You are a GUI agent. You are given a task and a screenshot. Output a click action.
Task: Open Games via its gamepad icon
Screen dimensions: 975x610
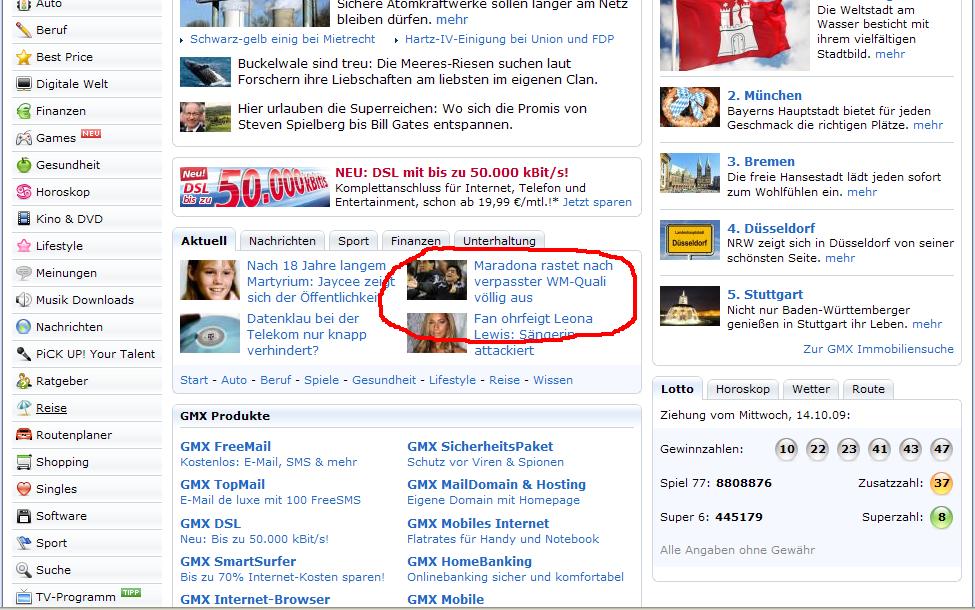pyautogui.click(x=23, y=138)
